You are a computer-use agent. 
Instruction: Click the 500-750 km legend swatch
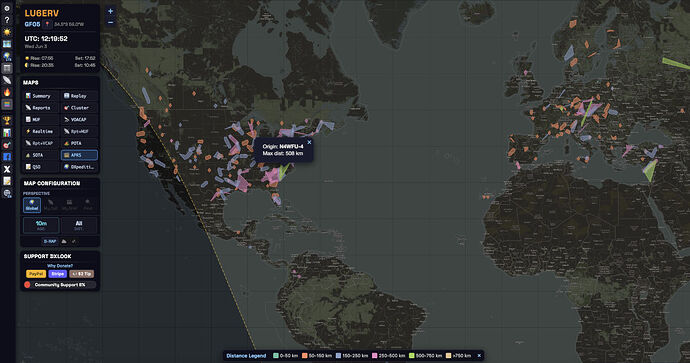click(x=411, y=356)
